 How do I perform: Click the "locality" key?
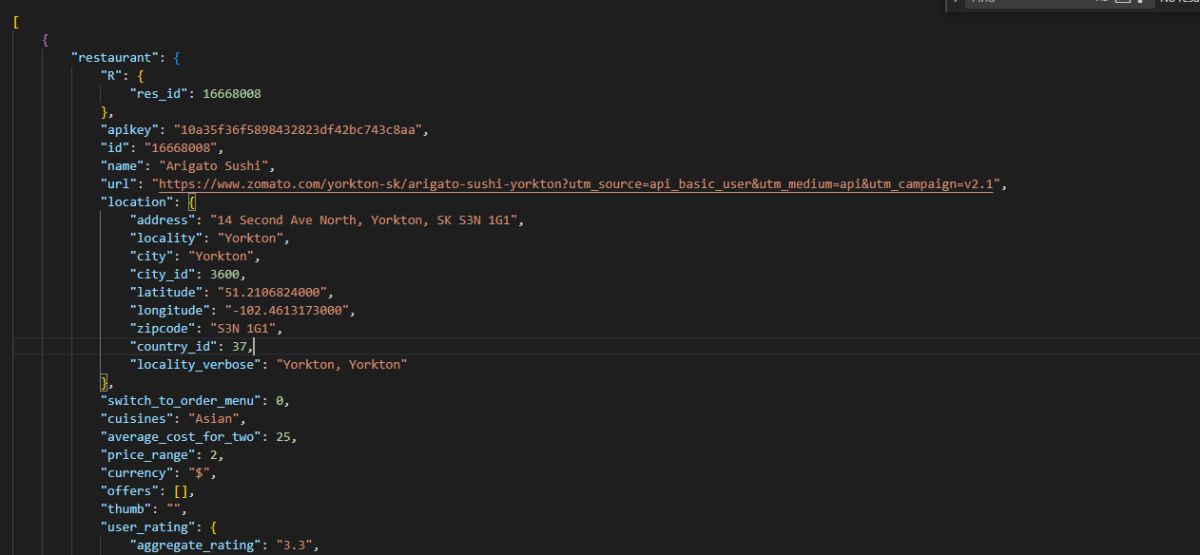[166, 238]
